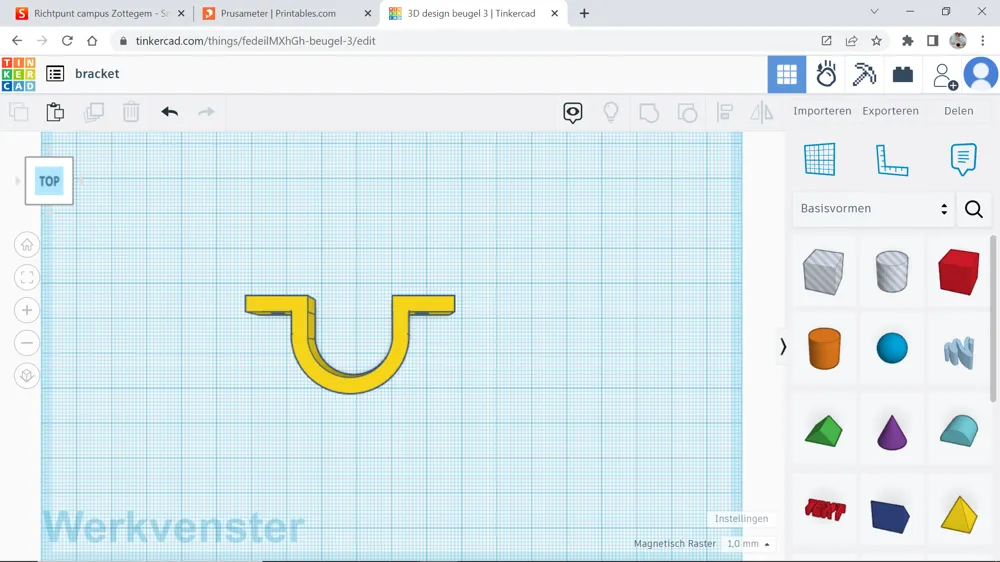Toggle perspective orthographic view cube icon
Image resolution: width=1000 pixels, height=562 pixels.
[x=27, y=375]
